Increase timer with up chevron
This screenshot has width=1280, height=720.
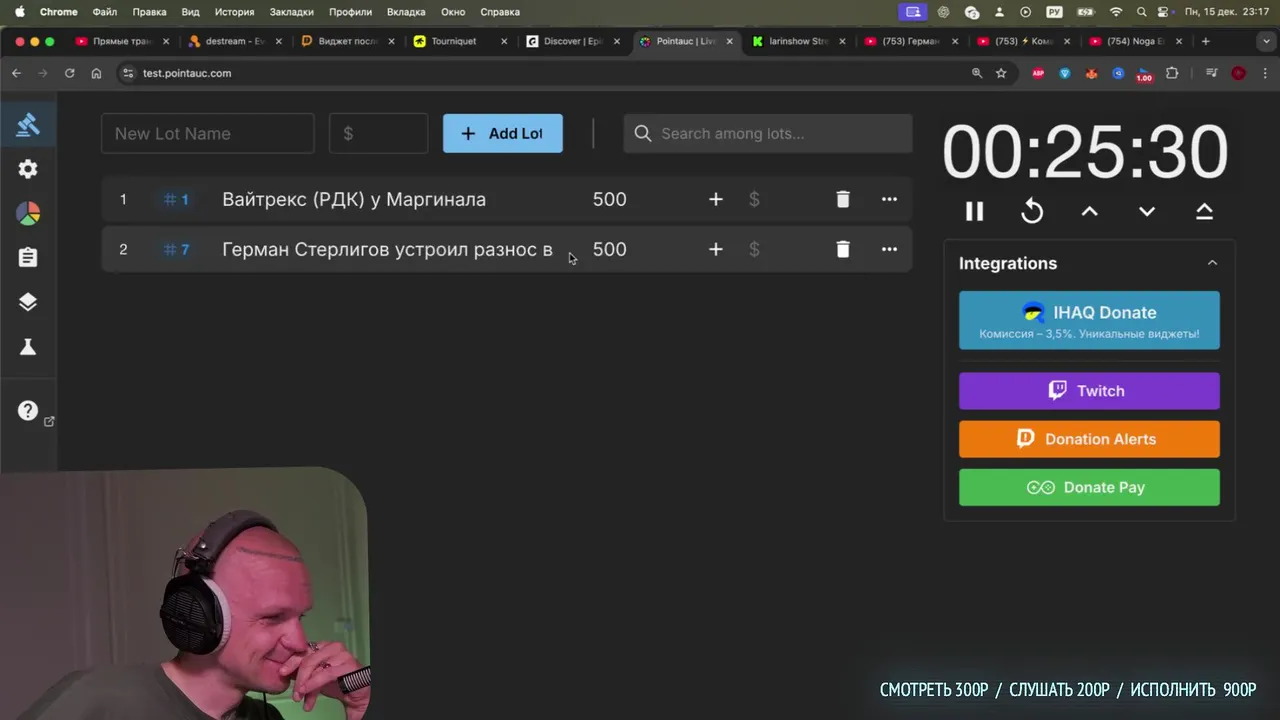pyautogui.click(x=1089, y=211)
